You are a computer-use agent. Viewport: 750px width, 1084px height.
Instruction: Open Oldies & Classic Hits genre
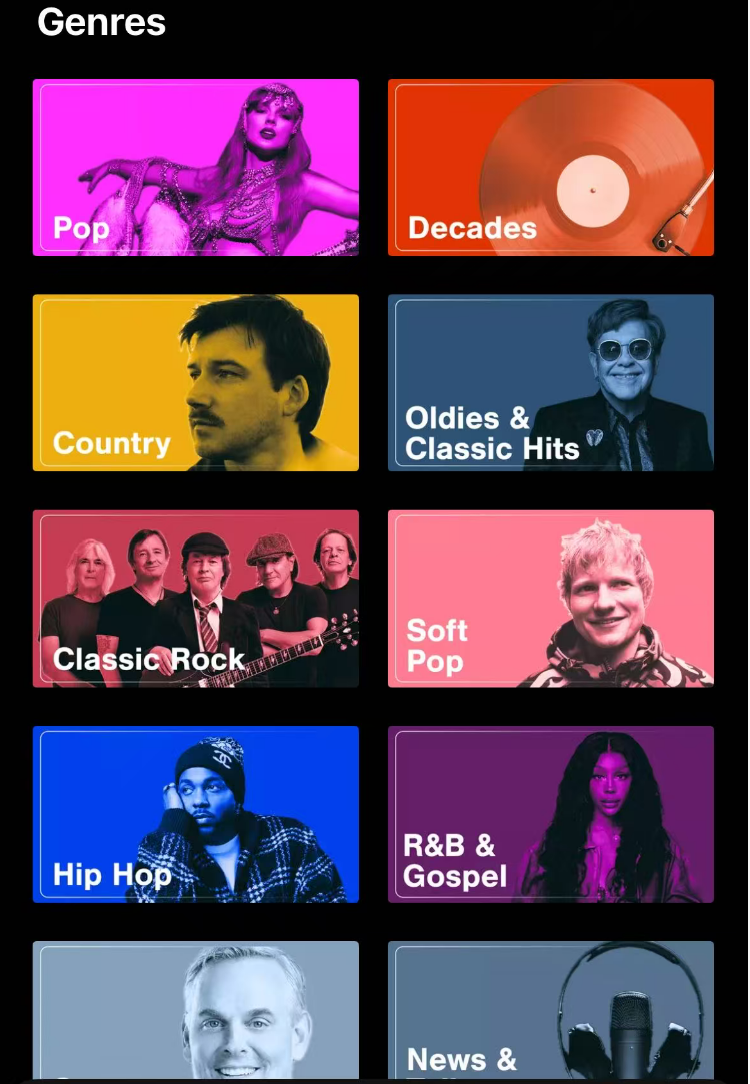pos(551,382)
